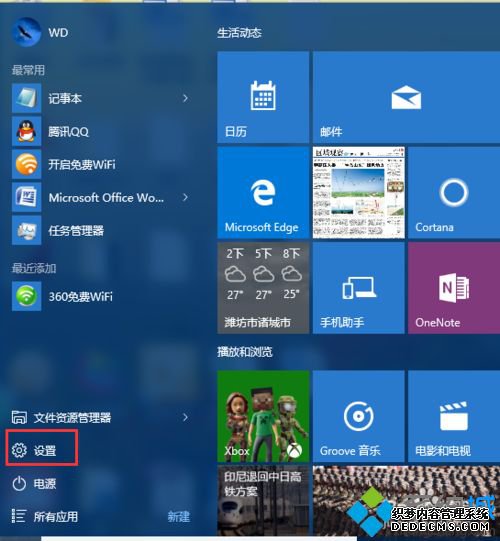Open Microsoft Office Word entry icon
Viewport: 500px width, 541px height.
coord(27,197)
